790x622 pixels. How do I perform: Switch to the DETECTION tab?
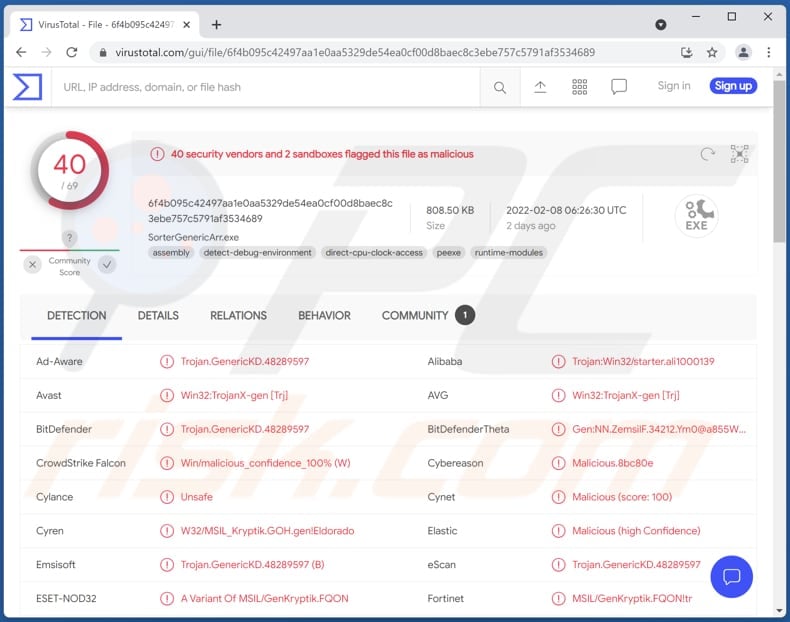coord(77,316)
